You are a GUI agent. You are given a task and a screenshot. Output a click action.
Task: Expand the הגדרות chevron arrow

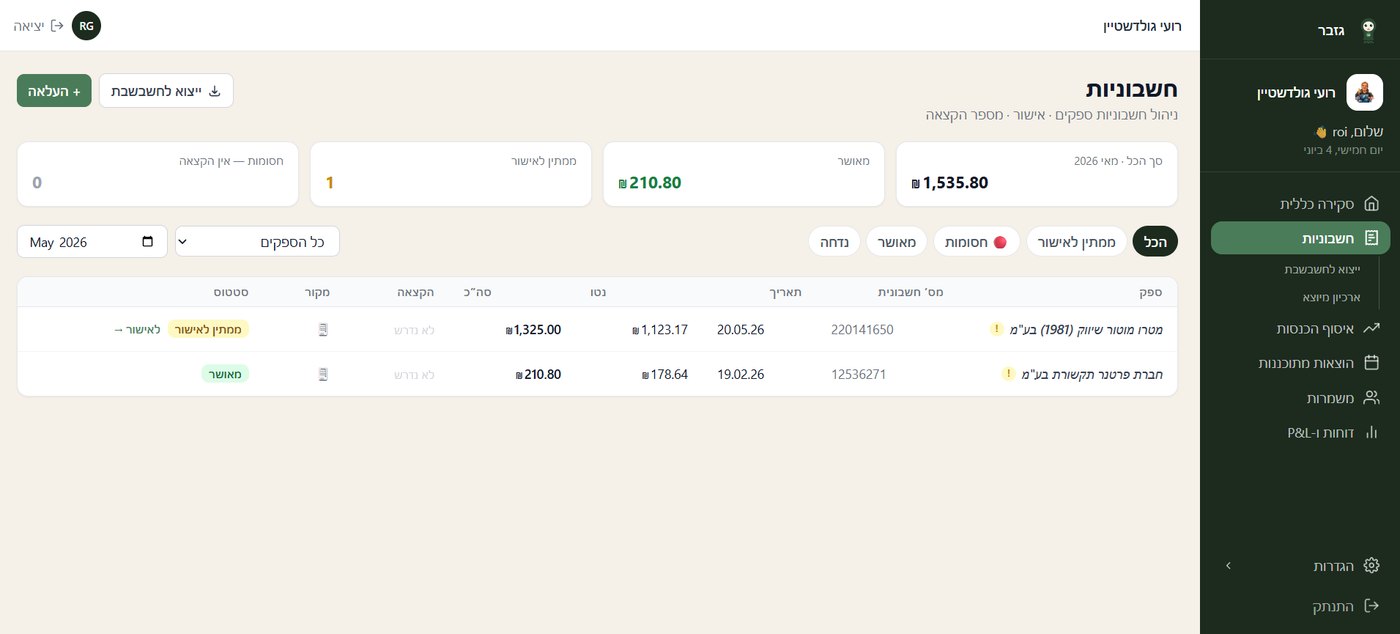[x=1228, y=565]
